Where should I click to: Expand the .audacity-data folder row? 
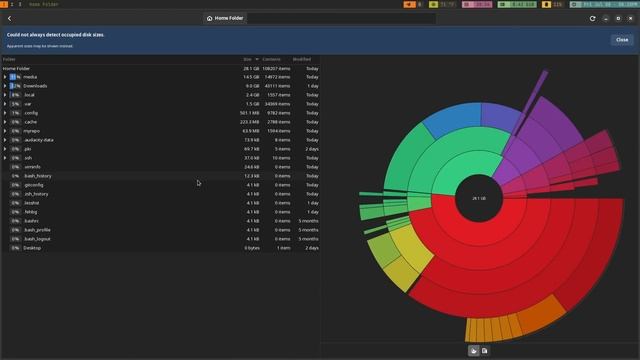pyautogui.click(x=5, y=140)
